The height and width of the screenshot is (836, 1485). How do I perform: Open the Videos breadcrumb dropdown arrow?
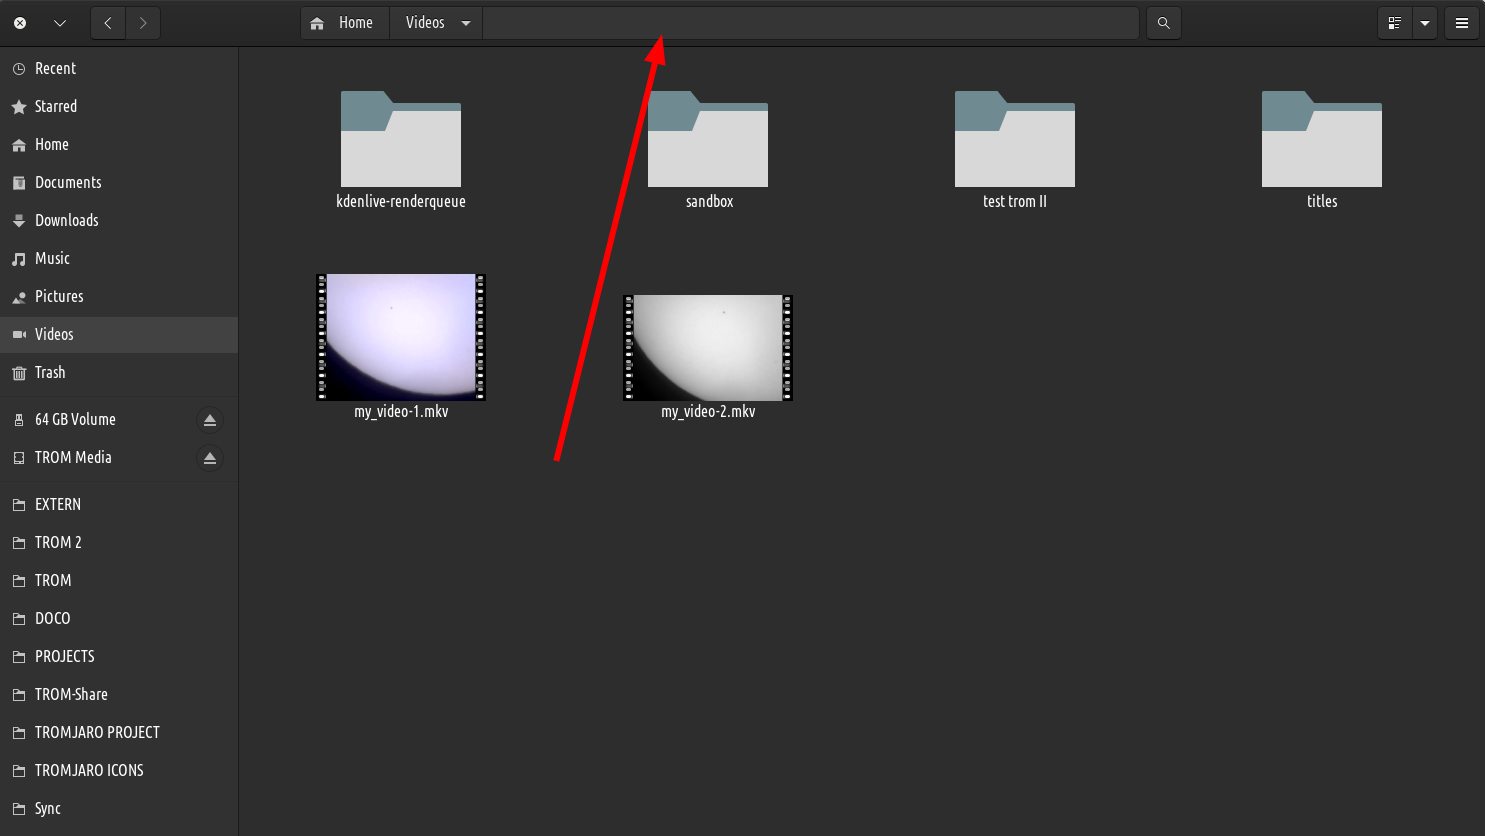[x=463, y=22]
